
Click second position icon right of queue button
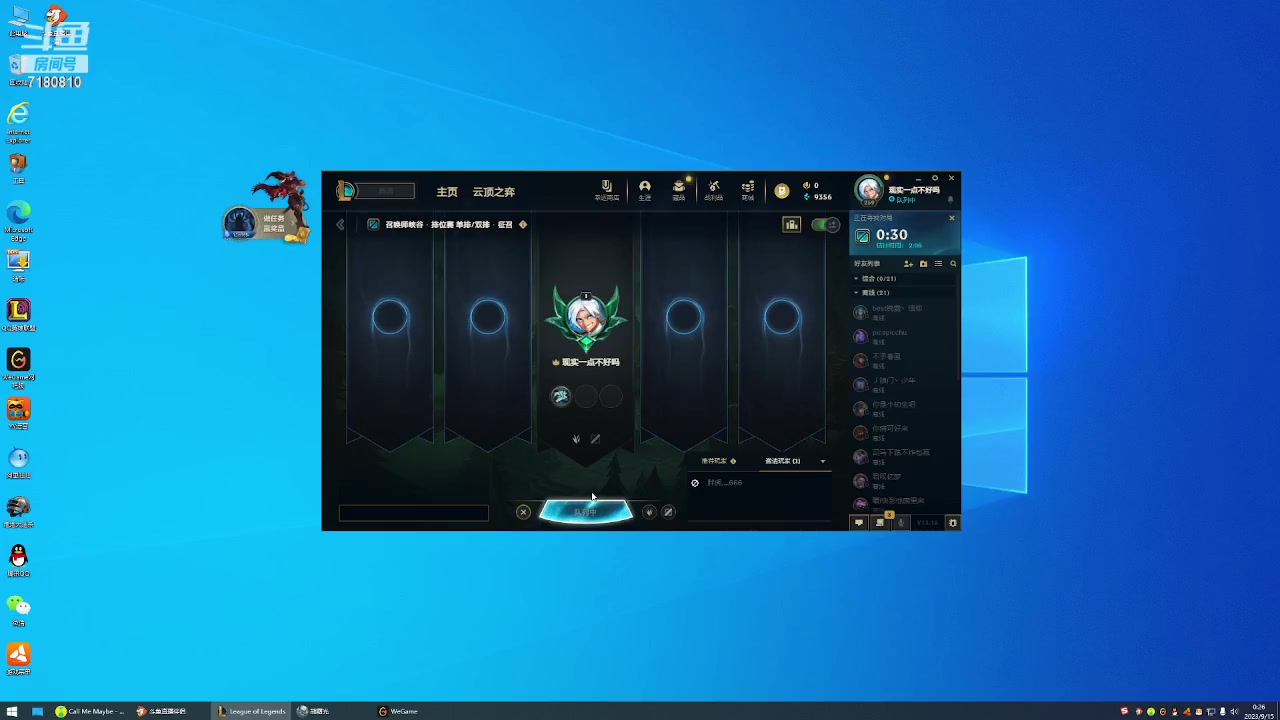point(669,512)
